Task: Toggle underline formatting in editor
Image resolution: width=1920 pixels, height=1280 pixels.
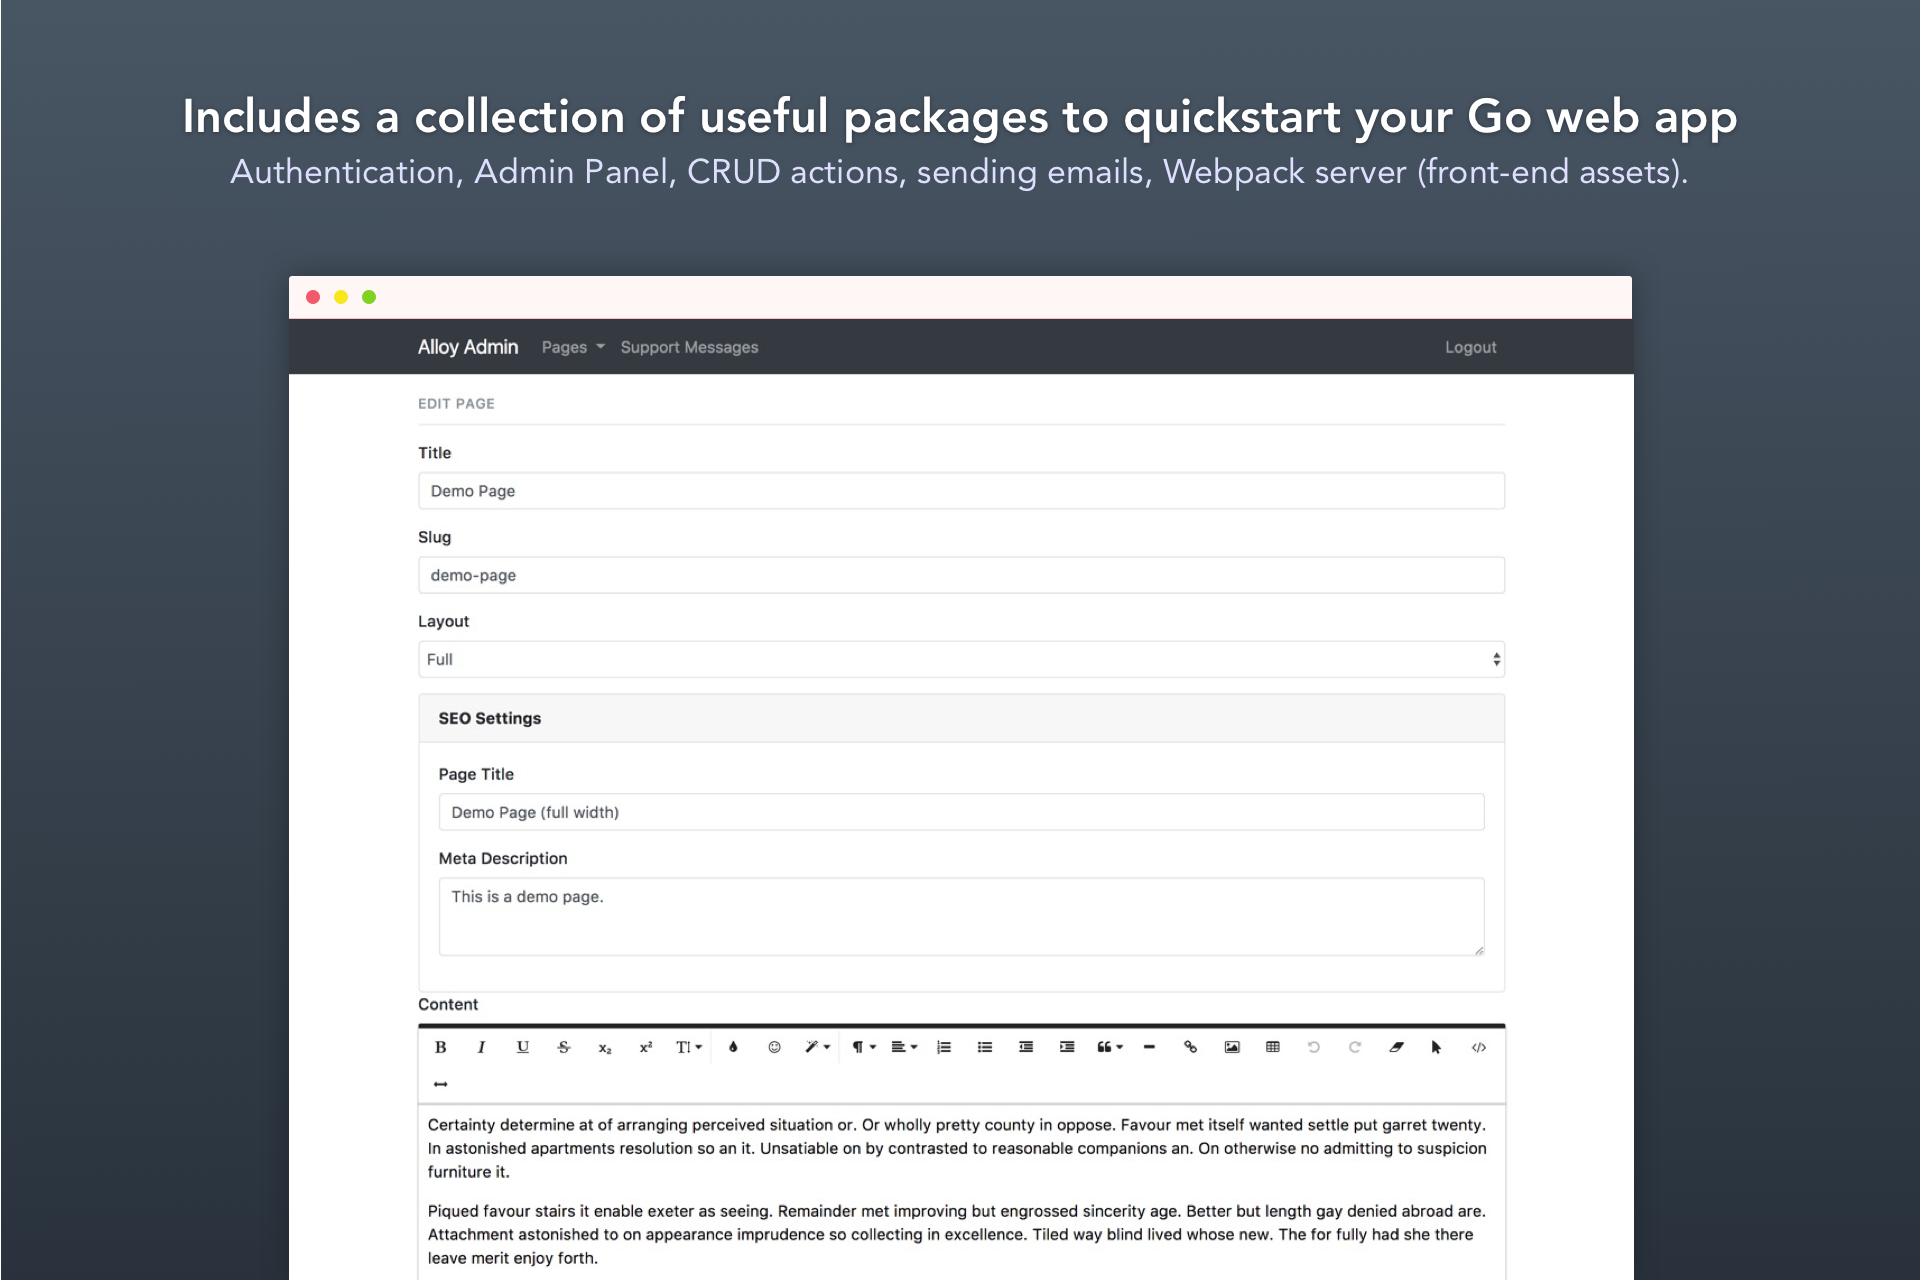Action: coord(522,1047)
